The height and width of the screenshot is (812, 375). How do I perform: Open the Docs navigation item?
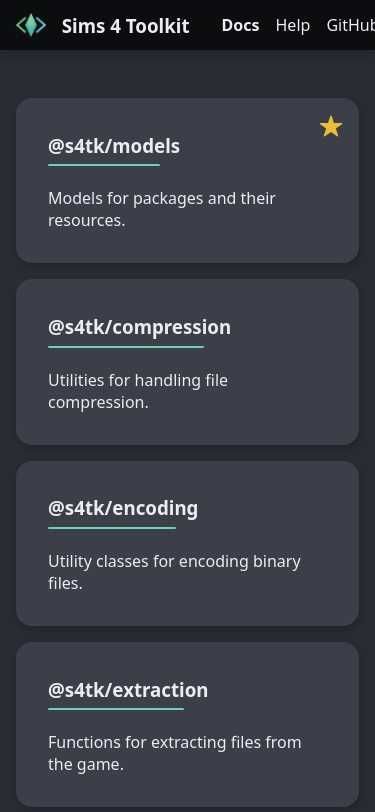[240, 25]
